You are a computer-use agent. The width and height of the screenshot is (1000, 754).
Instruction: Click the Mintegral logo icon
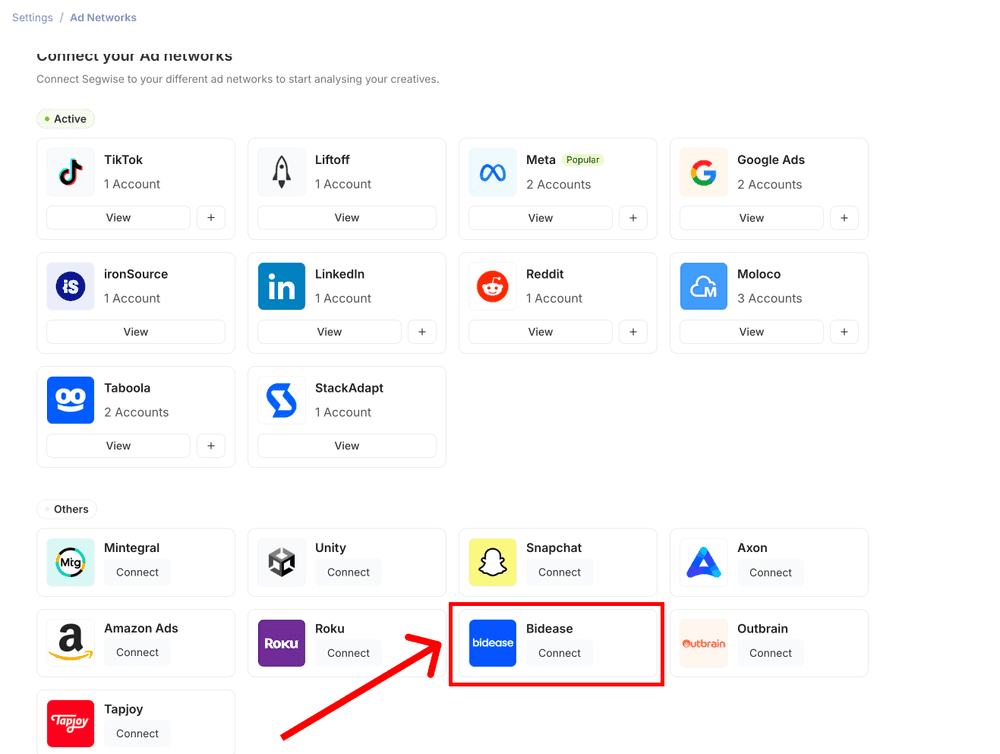(71, 562)
